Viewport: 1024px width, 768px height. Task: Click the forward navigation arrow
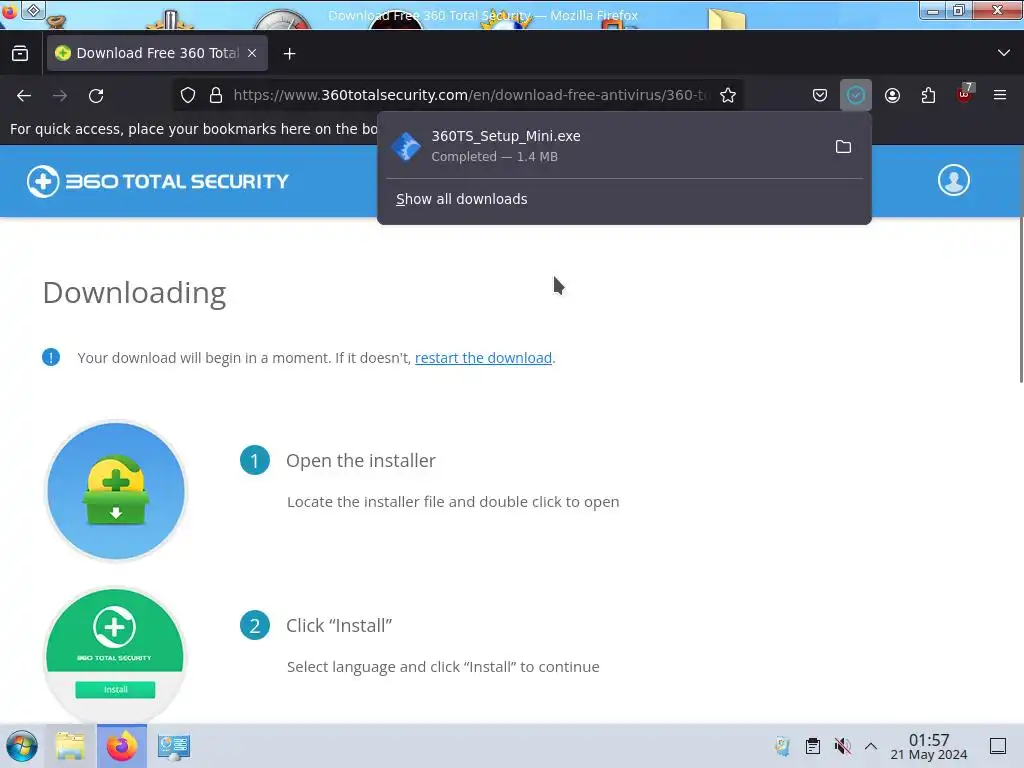[x=60, y=95]
